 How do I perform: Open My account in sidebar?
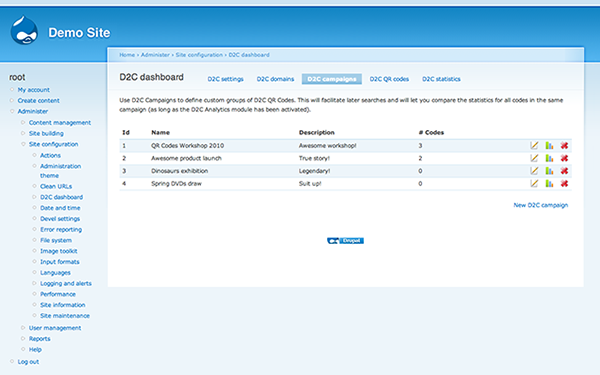(x=34, y=90)
